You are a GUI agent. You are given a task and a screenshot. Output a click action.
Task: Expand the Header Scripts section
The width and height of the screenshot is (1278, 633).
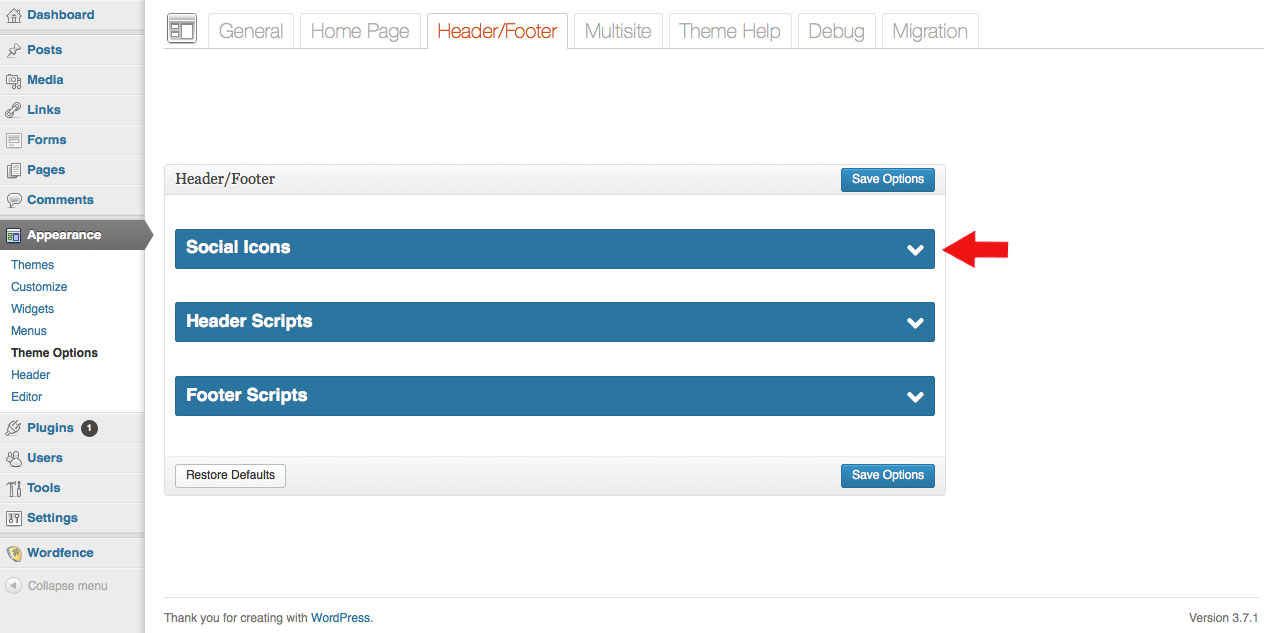(914, 322)
